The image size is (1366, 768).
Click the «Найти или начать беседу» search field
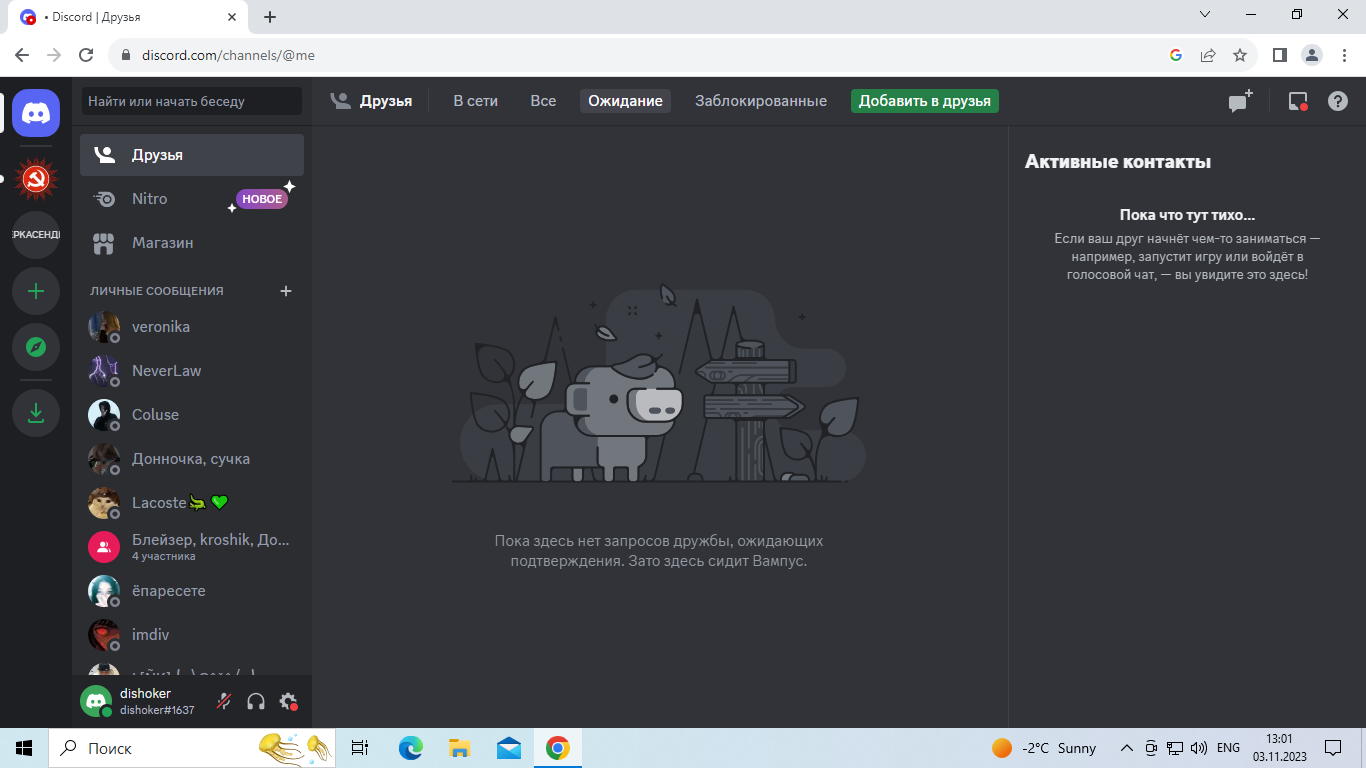pyautogui.click(x=191, y=101)
